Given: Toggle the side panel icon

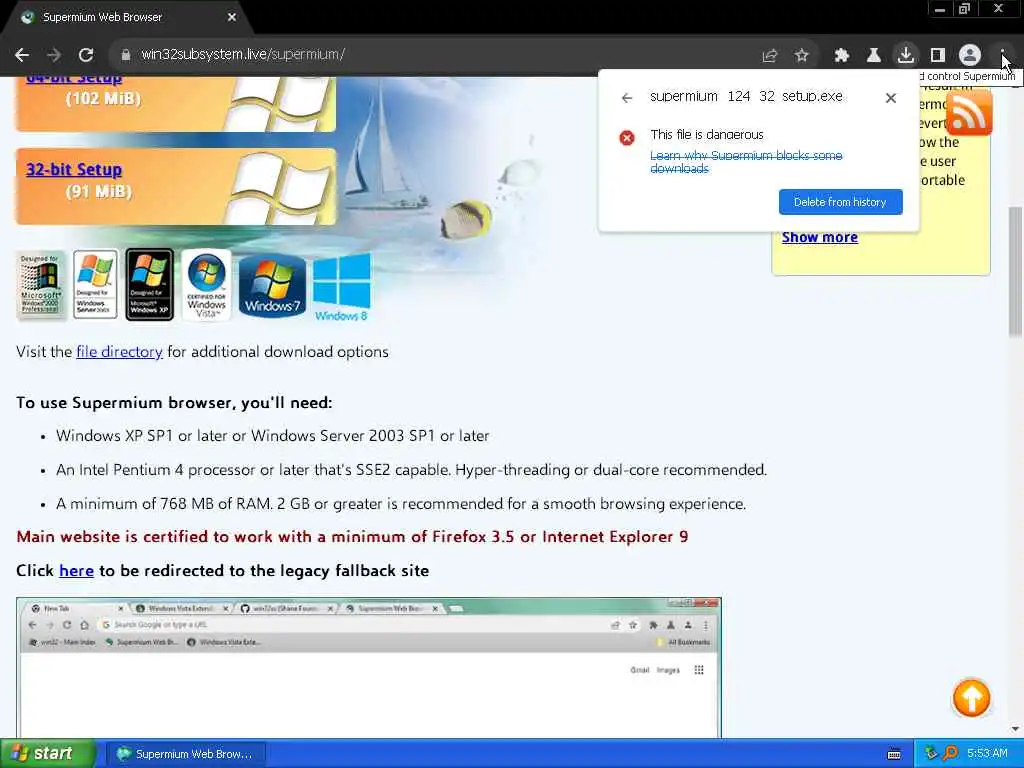Looking at the screenshot, I should (938, 56).
